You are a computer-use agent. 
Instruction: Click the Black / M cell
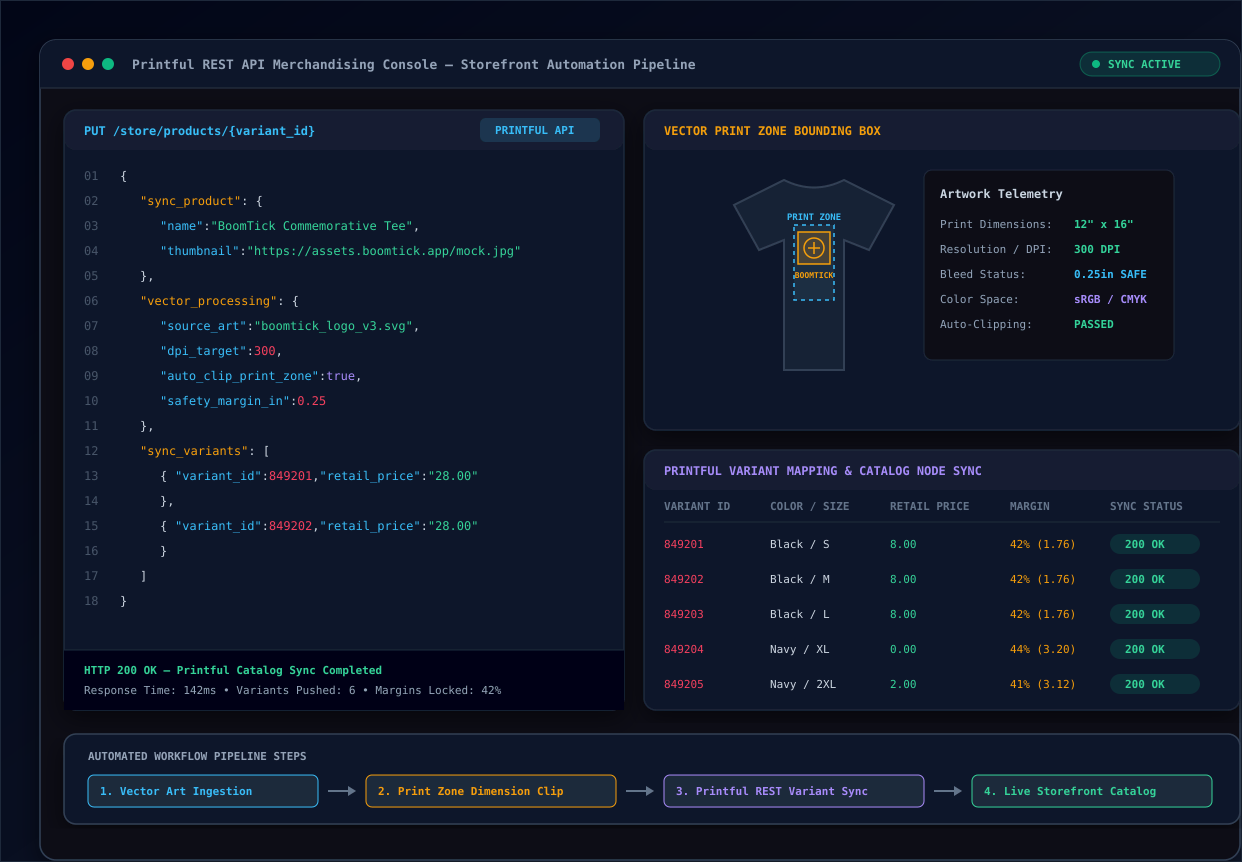tap(800, 579)
